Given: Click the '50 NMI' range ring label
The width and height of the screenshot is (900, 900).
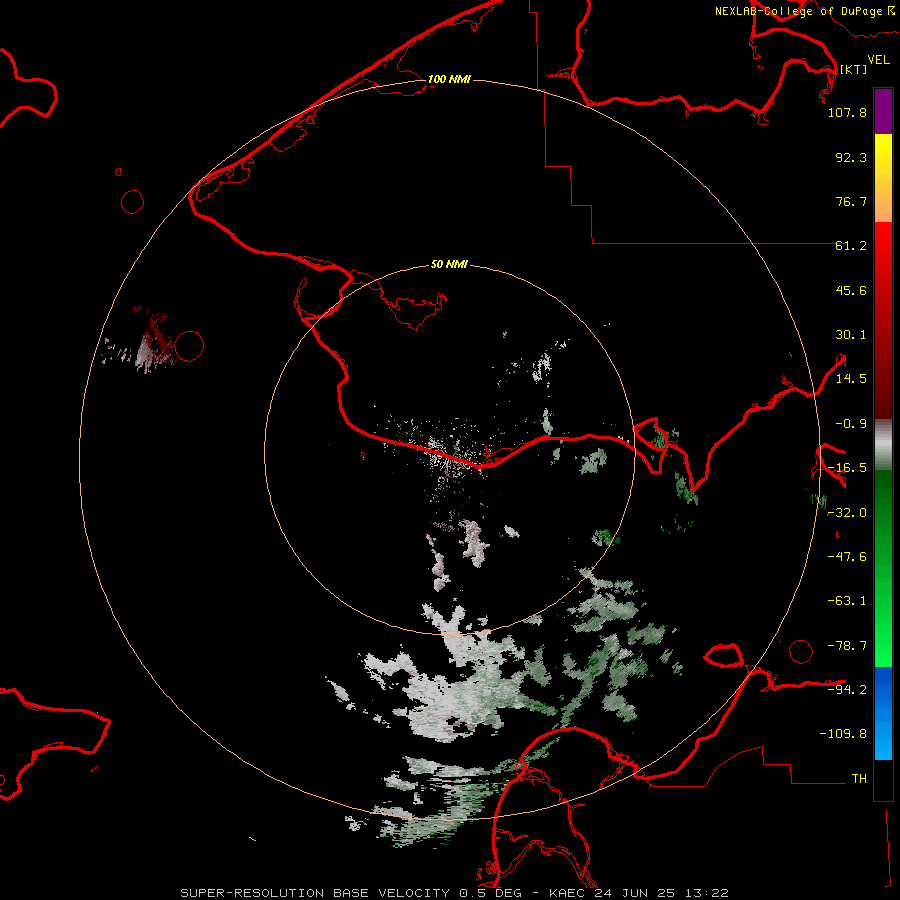Looking at the screenshot, I should click(449, 264).
